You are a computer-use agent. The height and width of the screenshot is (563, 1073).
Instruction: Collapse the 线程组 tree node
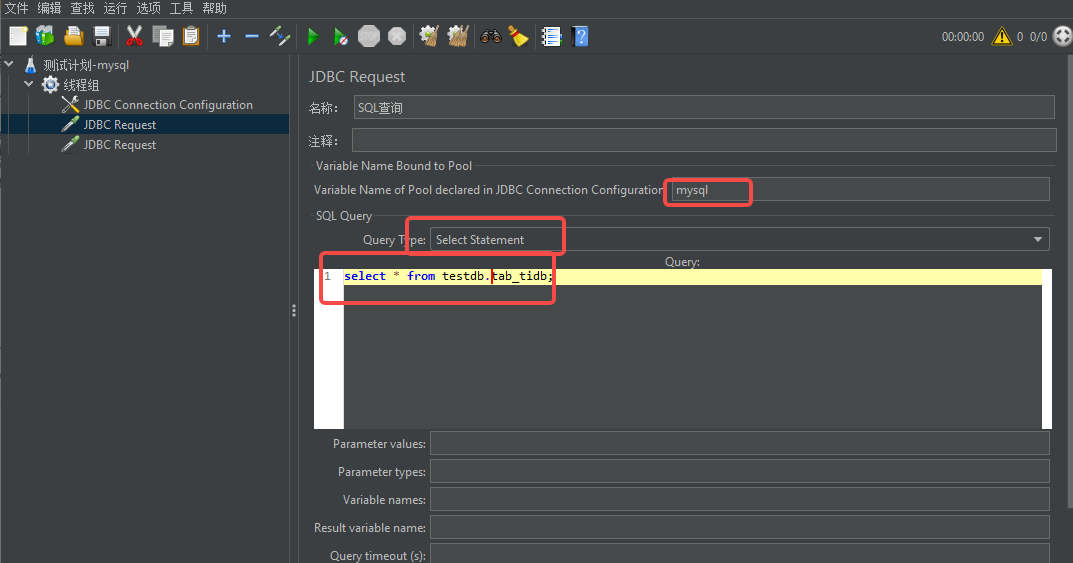coord(29,84)
